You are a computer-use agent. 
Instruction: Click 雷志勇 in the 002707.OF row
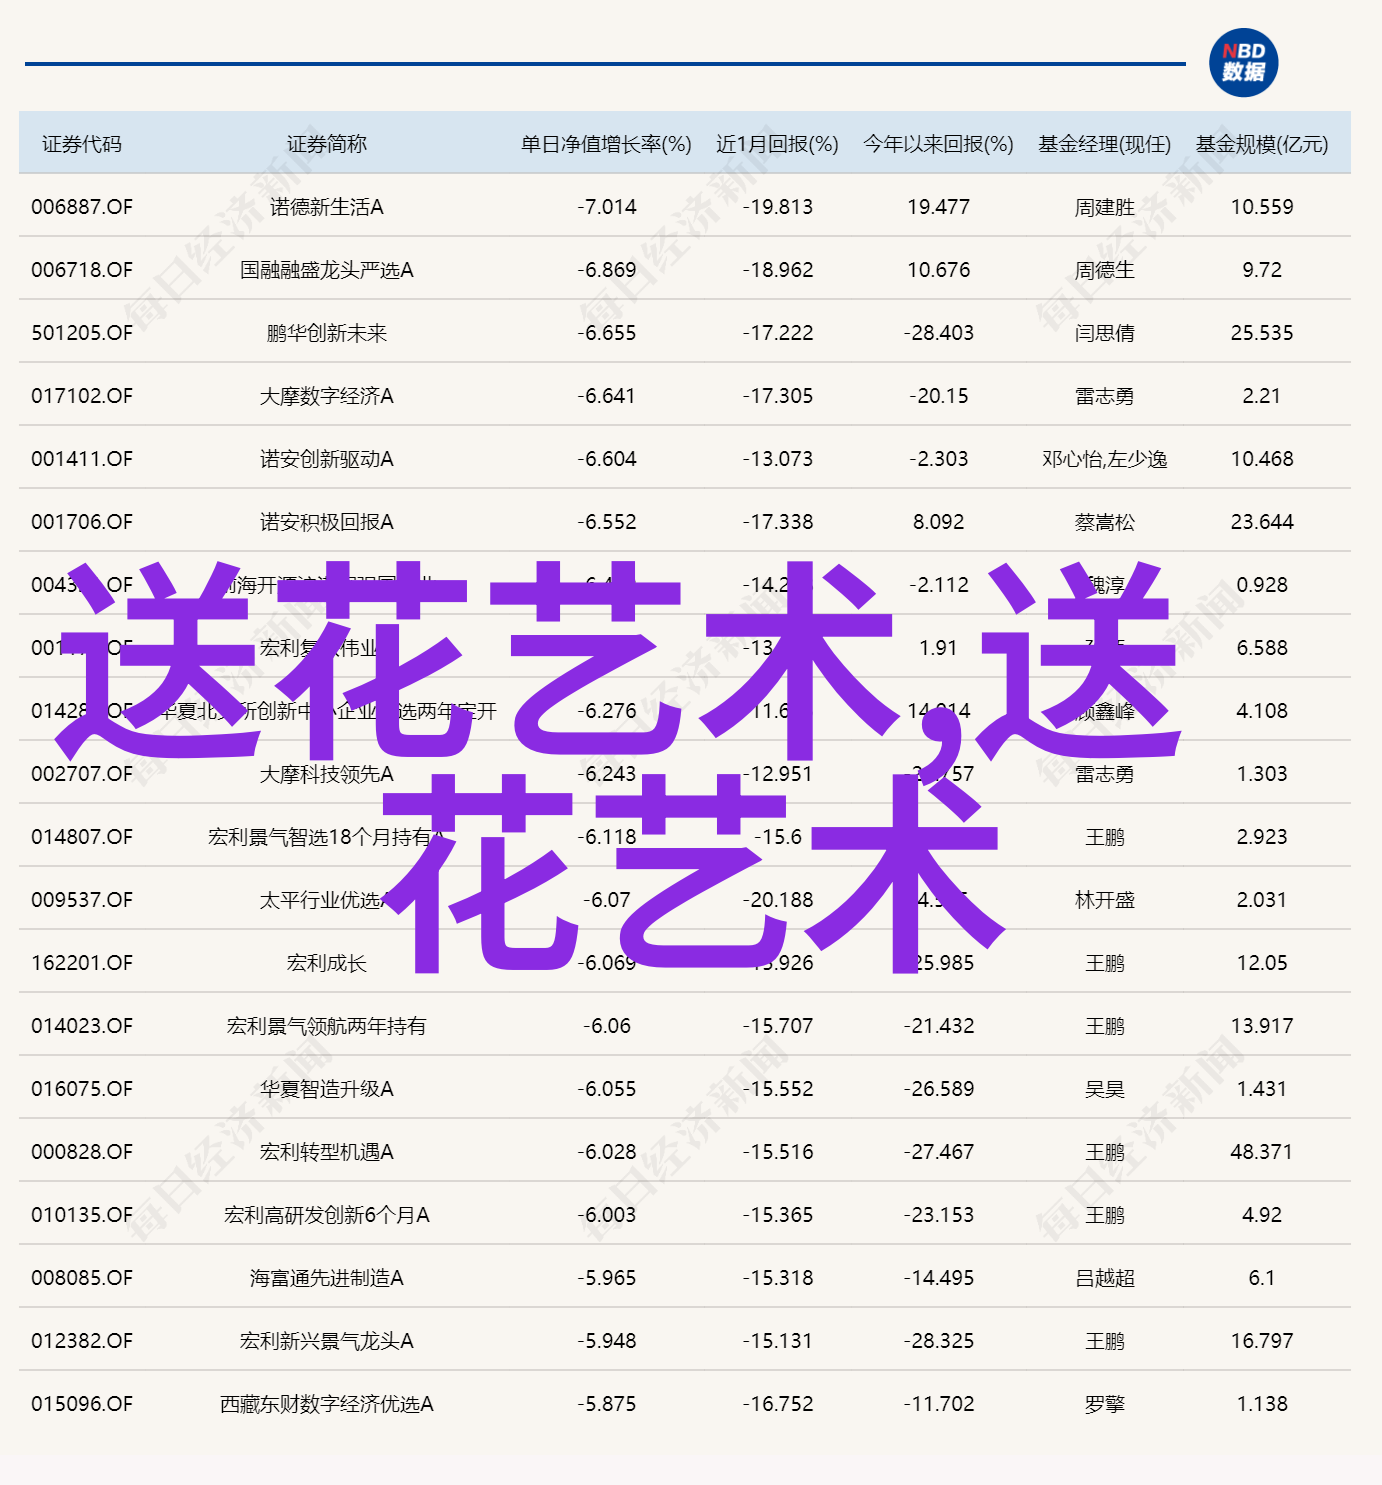click(x=1105, y=774)
